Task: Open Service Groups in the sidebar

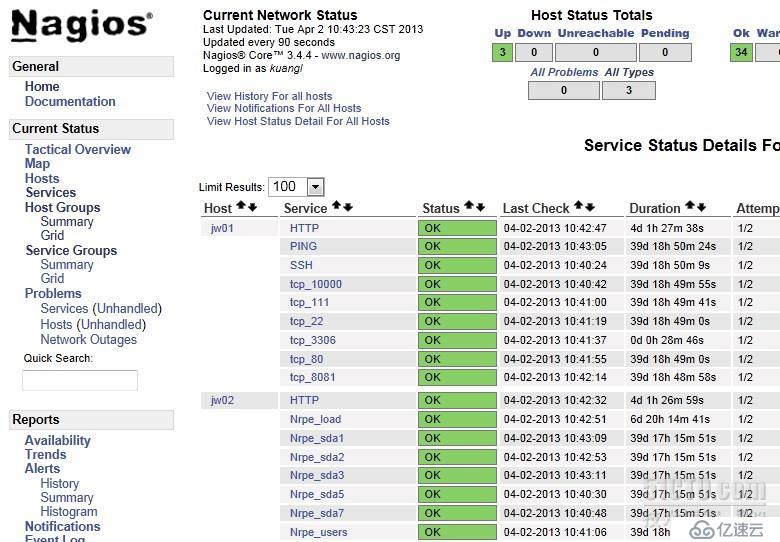Action: click(71, 251)
